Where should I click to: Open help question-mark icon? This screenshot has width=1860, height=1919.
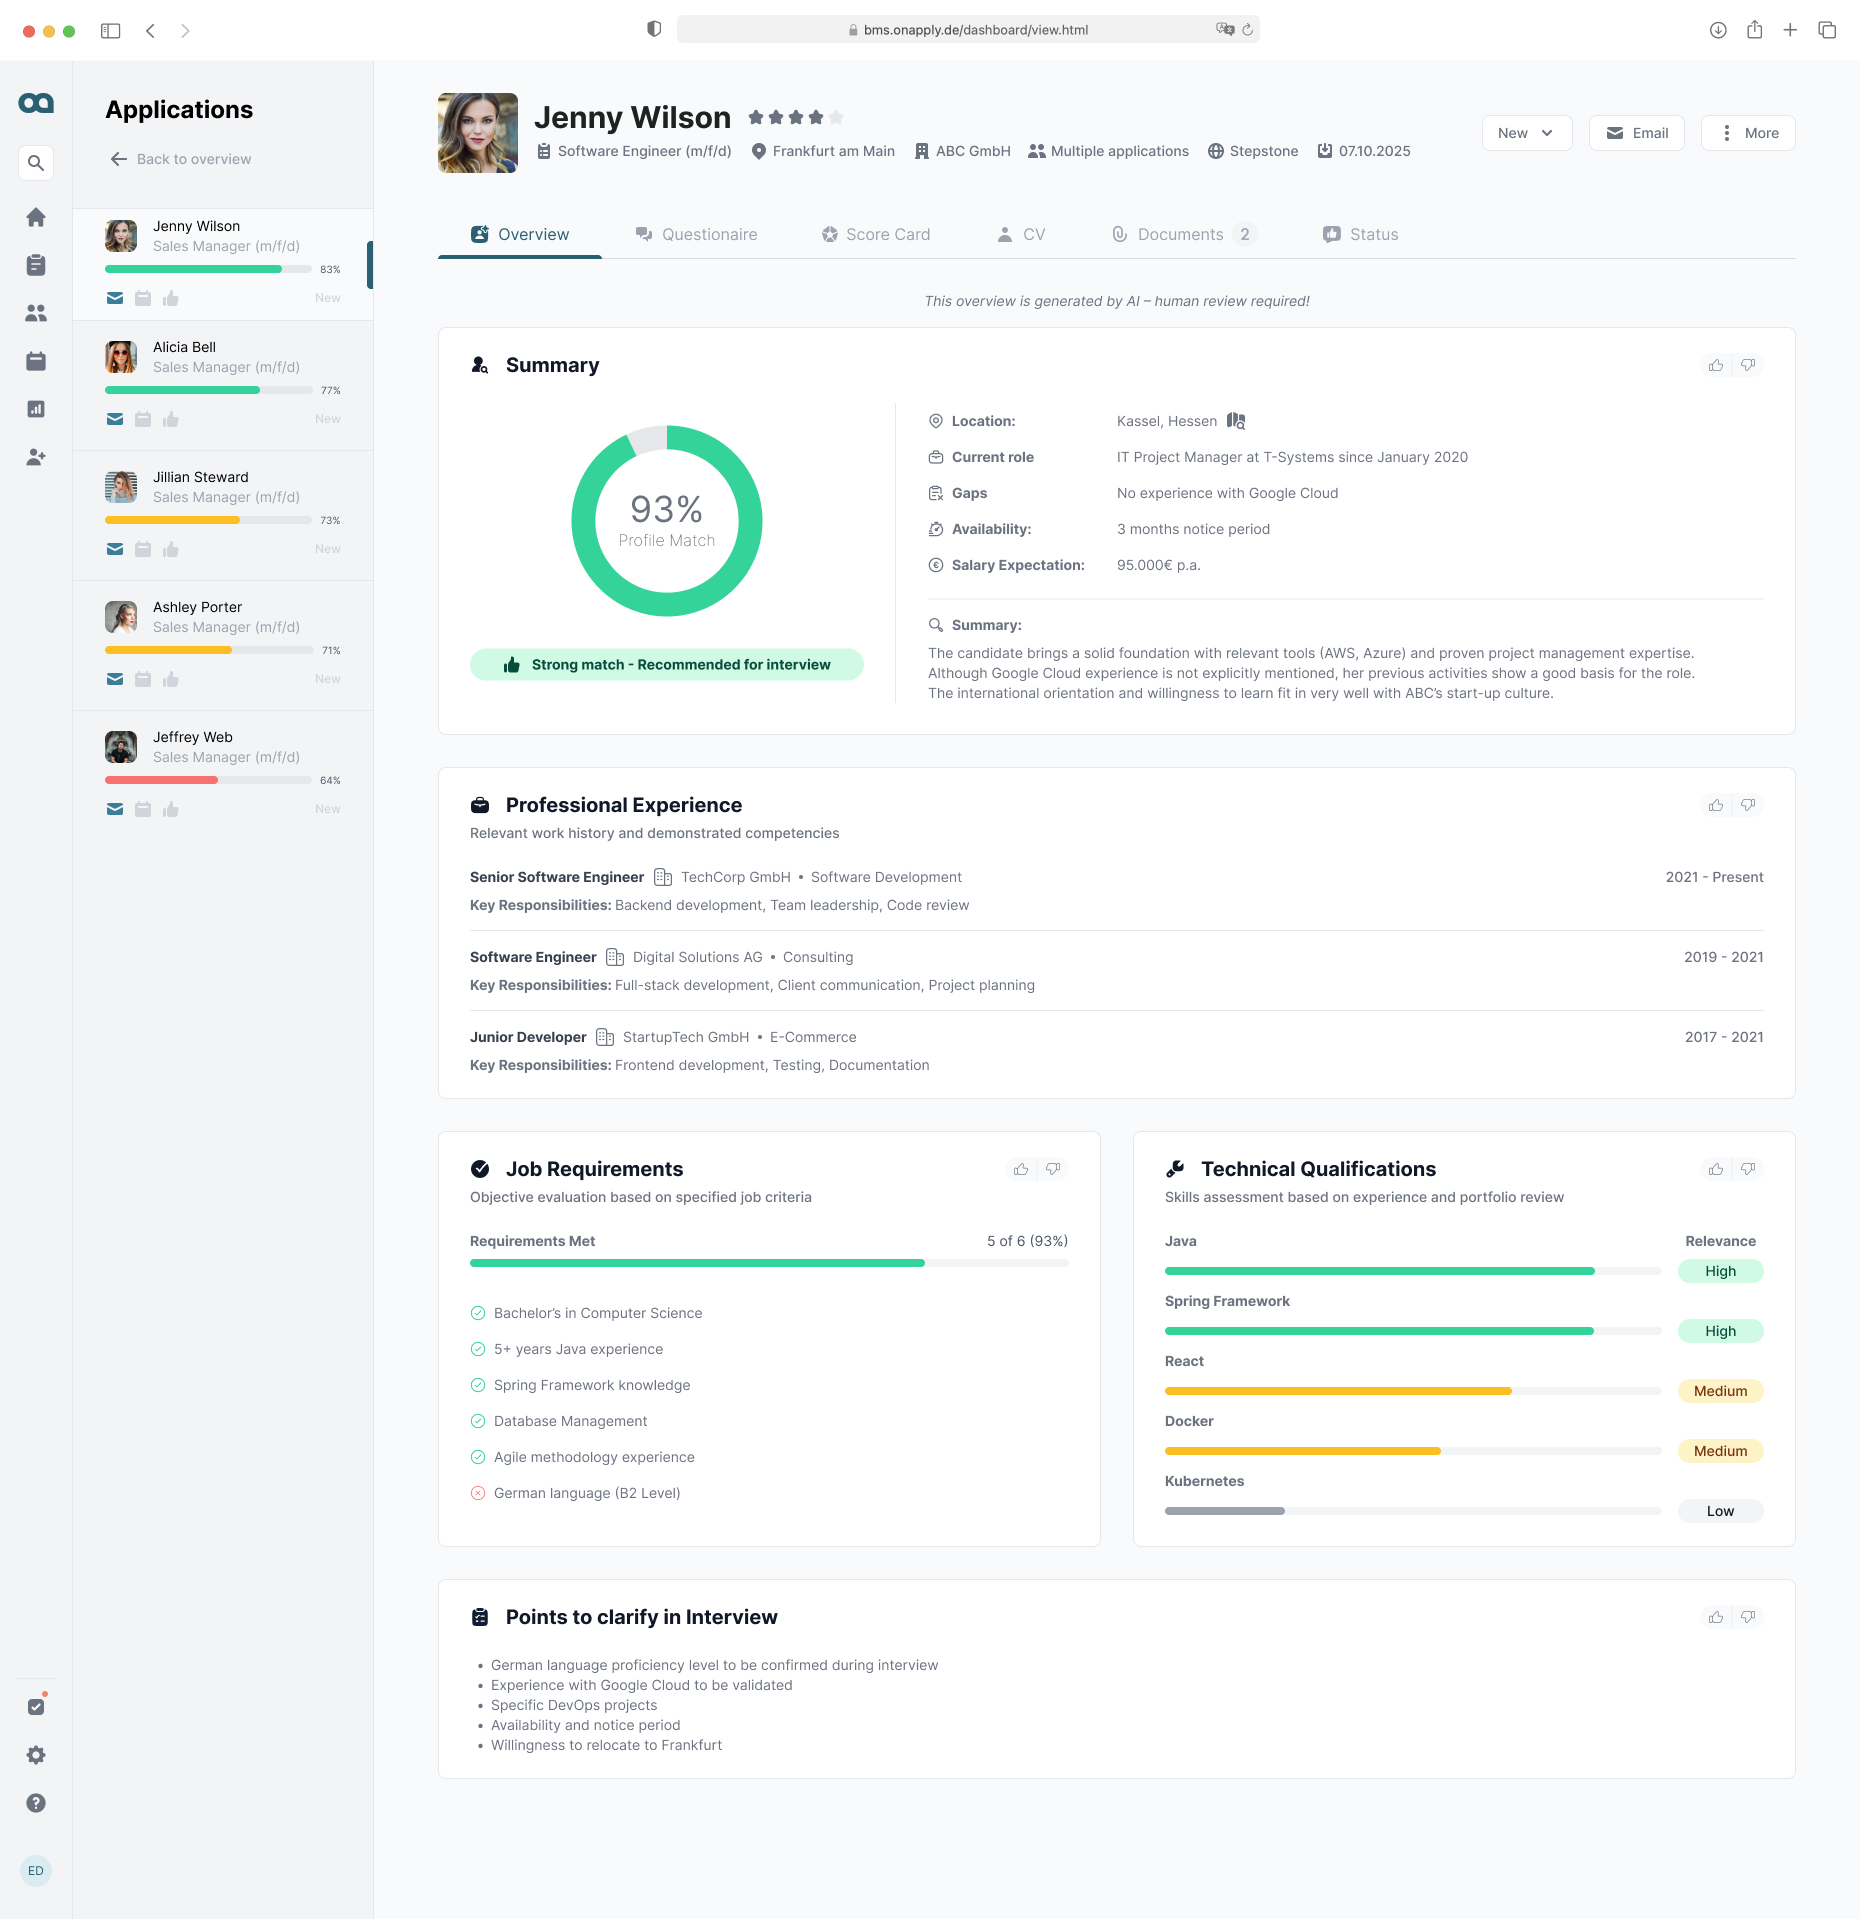[36, 1803]
